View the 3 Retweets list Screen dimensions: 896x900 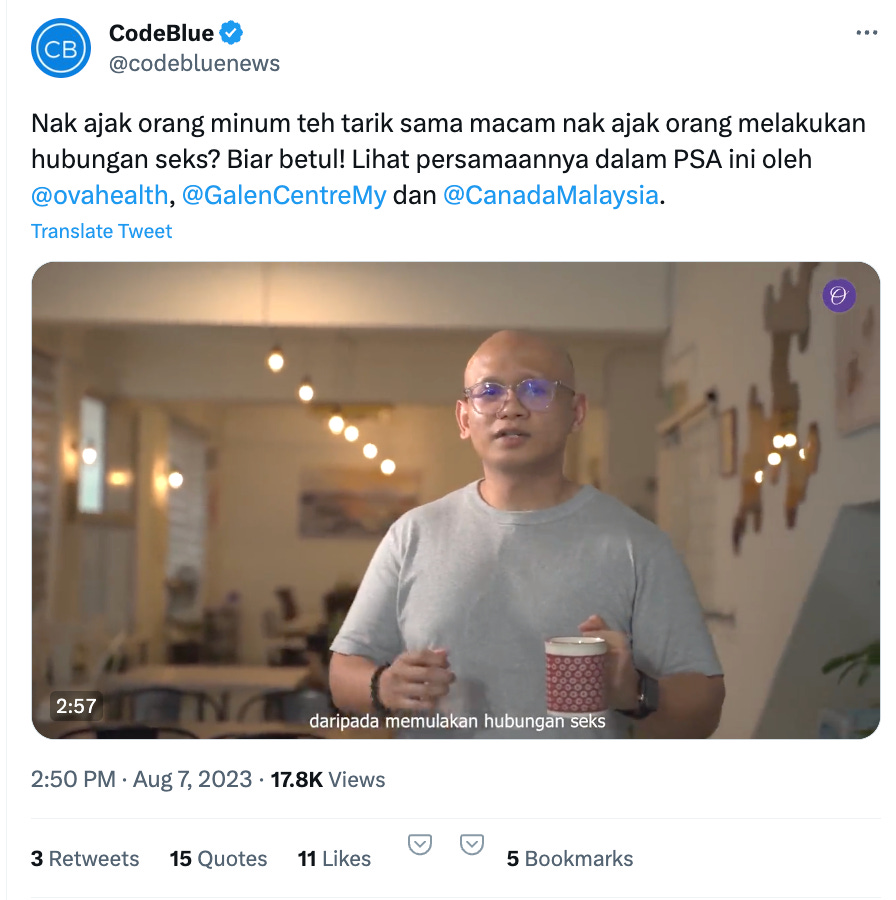click(85, 859)
